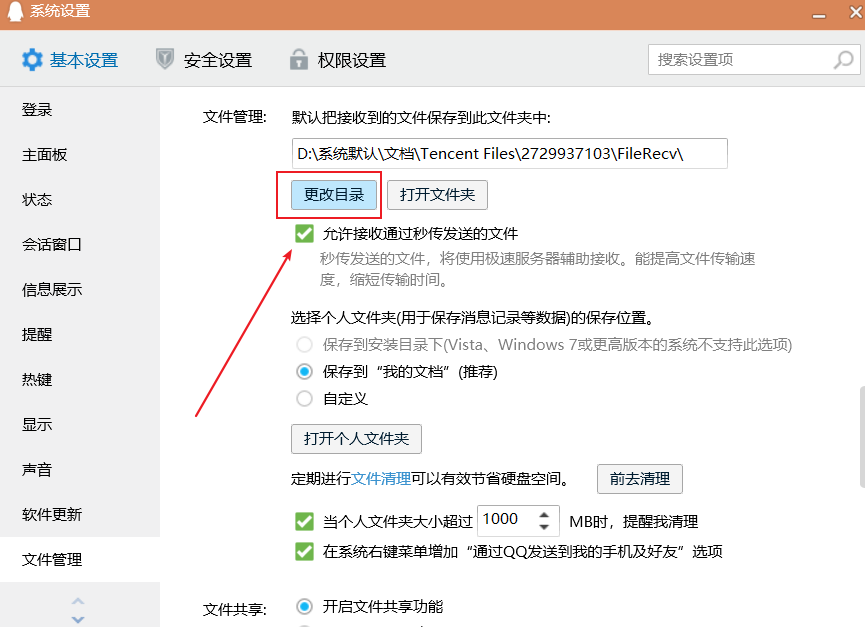The width and height of the screenshot is (865, 627).
Task: Switch to the 安全设置 tab
Action: (x=204, y=60)
